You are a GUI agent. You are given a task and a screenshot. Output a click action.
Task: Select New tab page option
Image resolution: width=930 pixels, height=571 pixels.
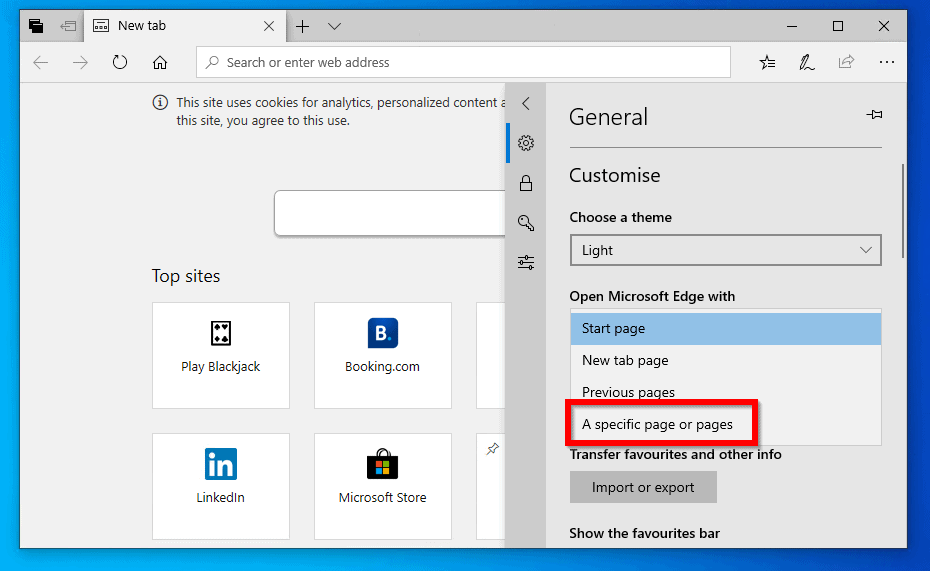[x=725, y=361]
